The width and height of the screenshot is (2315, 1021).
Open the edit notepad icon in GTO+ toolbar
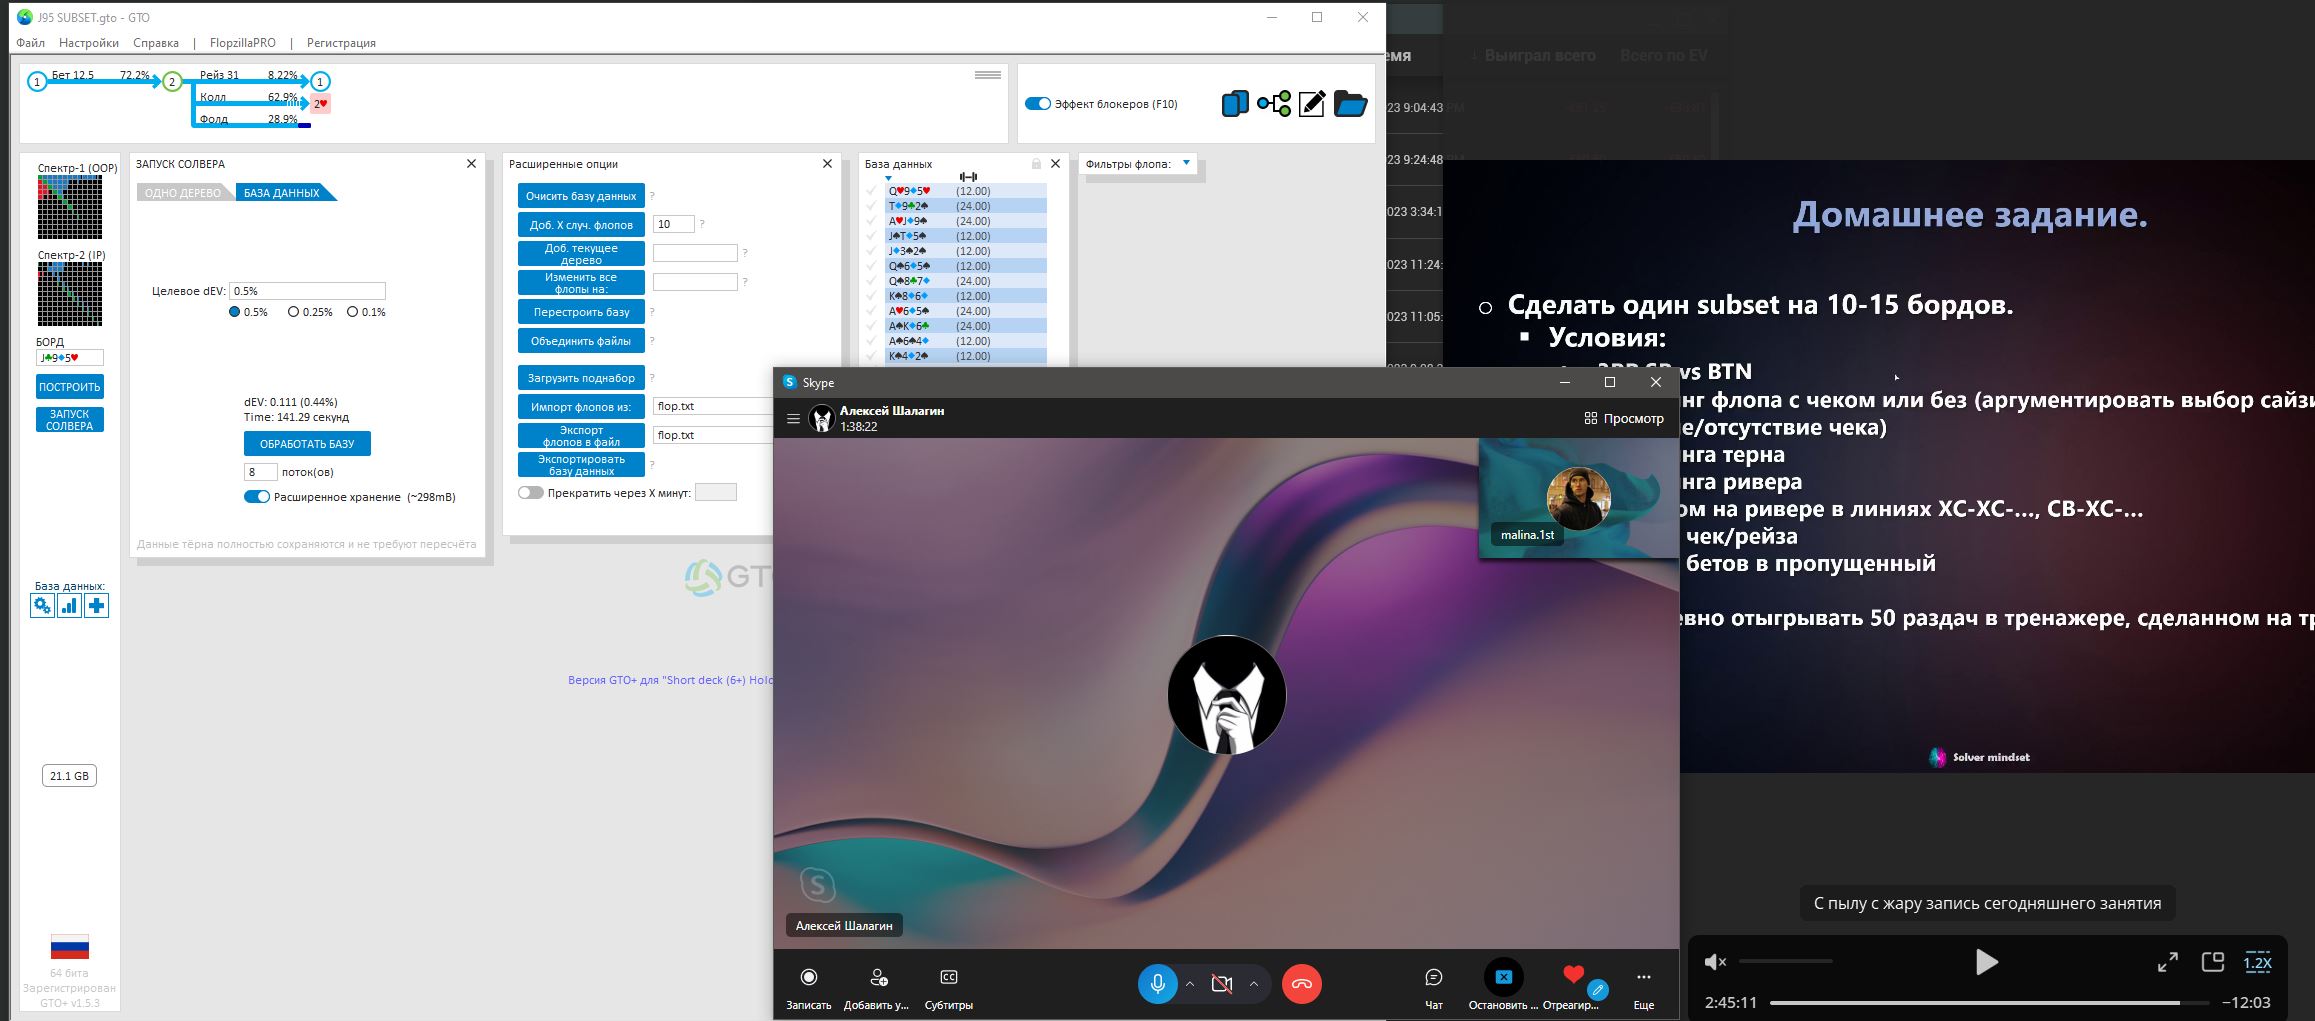tap(1312, 104)
